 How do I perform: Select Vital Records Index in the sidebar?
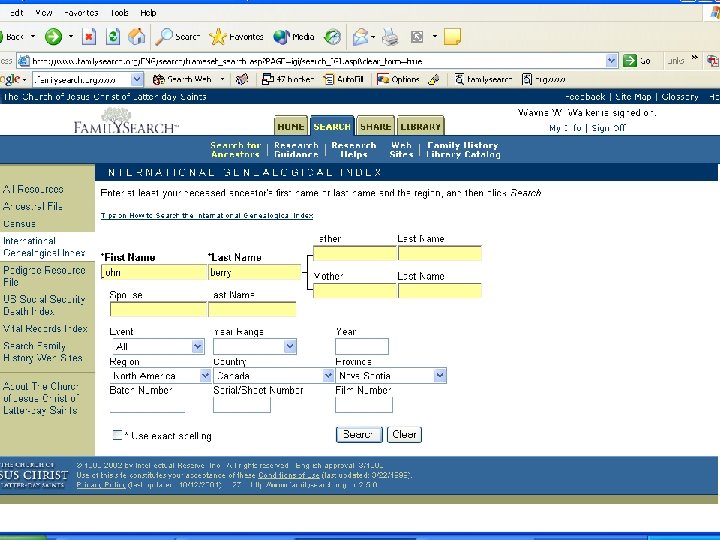click(x=45, y=329)
